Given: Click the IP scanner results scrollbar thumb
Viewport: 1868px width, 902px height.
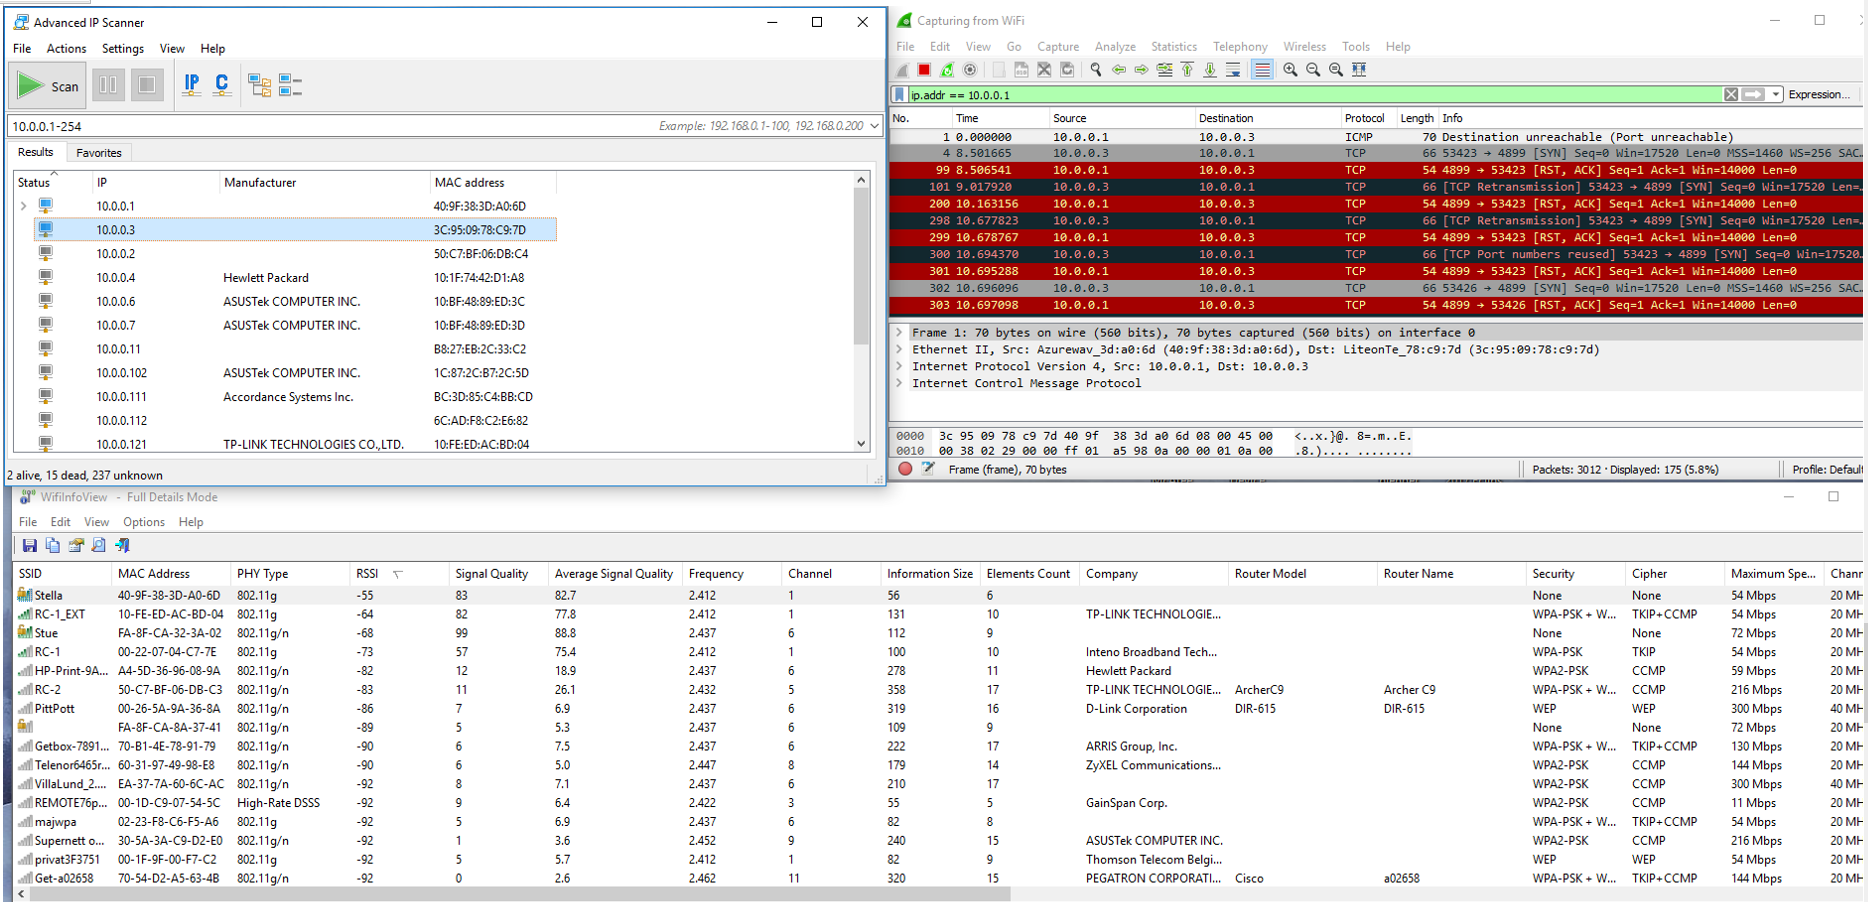Looking at the screenshot, I should click(861, 266).
